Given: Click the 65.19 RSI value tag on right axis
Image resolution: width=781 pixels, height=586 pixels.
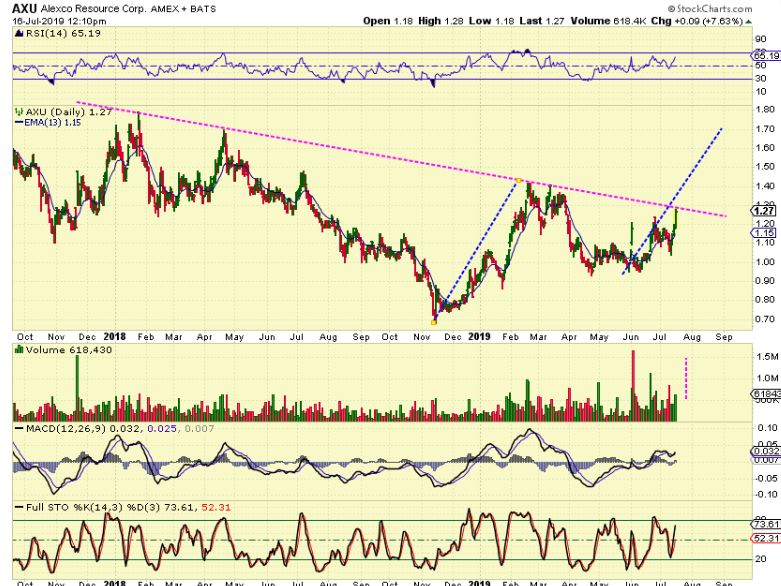Looking at the screenshot, I should (766, 56).
